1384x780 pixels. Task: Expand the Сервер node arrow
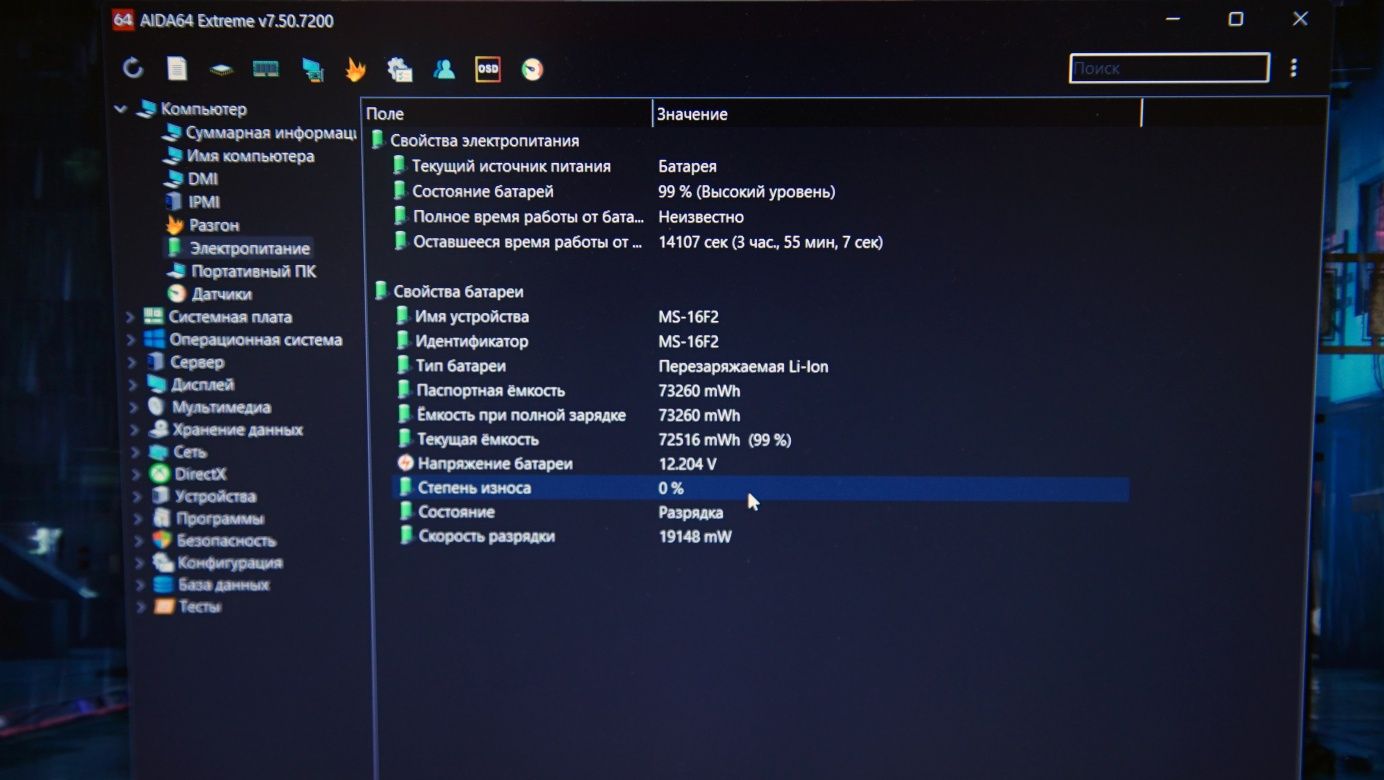coord(132,362)
